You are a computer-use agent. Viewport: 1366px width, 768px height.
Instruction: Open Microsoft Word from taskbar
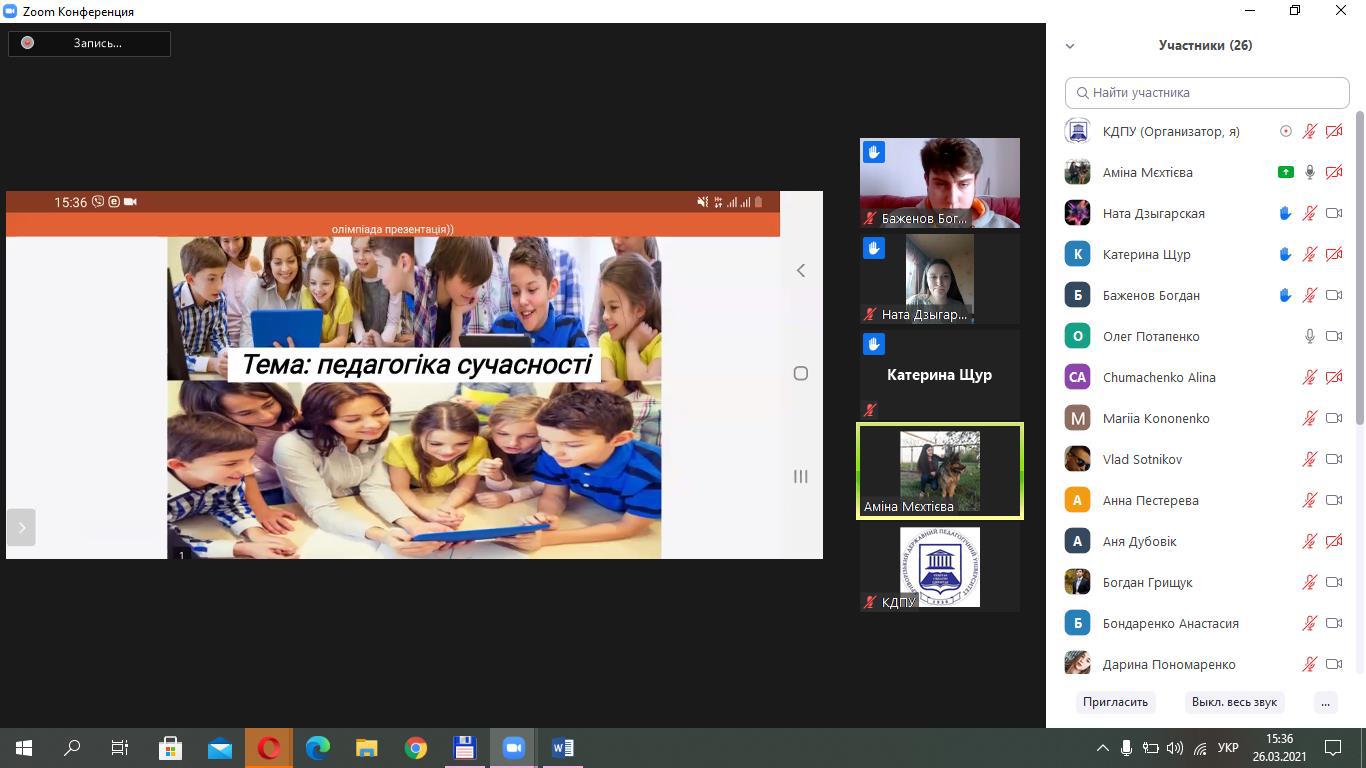[562, 747]
